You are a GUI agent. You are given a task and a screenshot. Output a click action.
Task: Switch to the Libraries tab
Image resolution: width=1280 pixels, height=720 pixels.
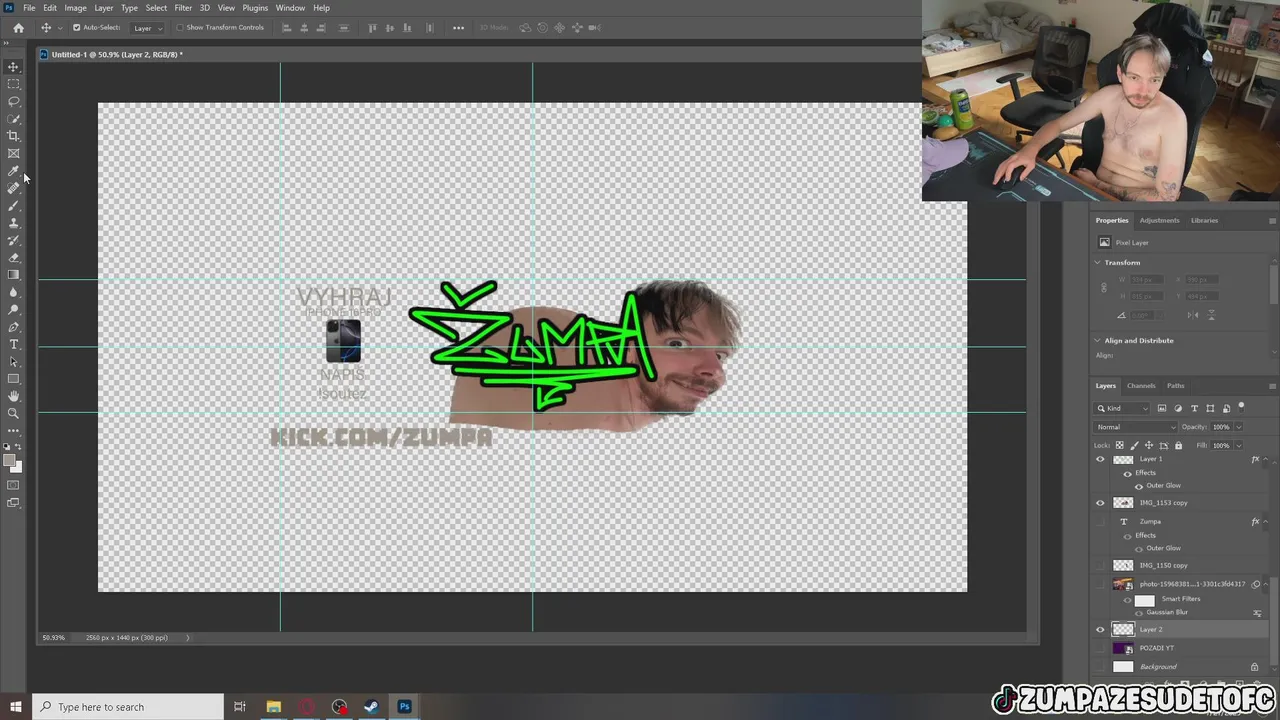click(1204, 220)
